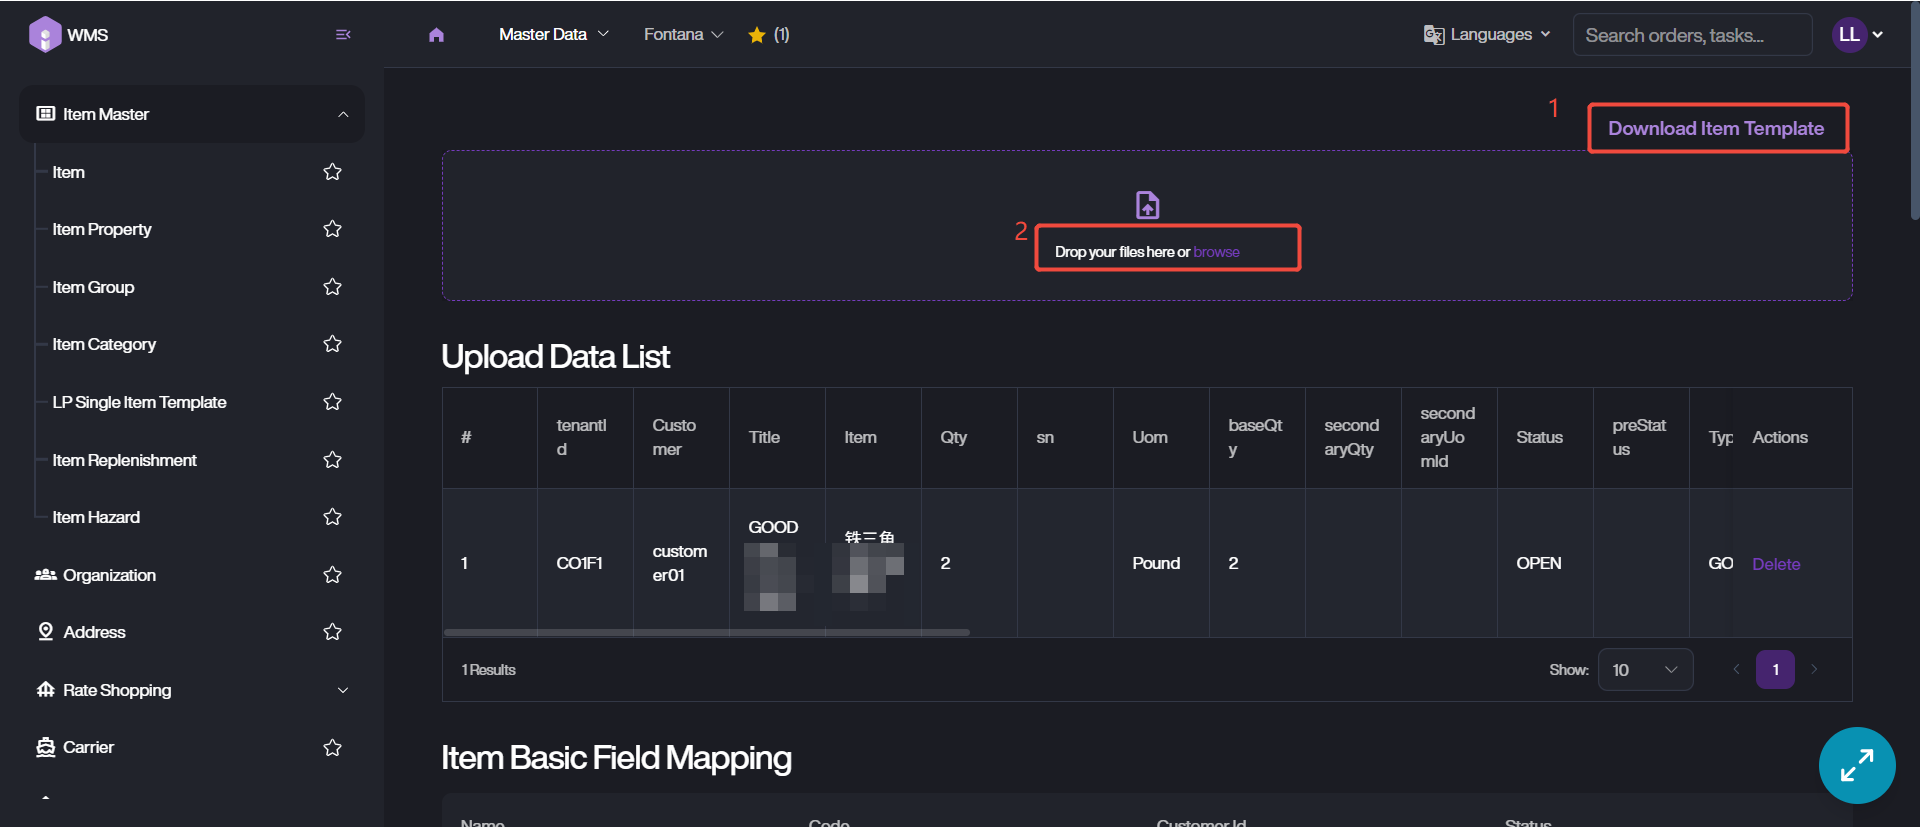The height and width of the screenshot is (827, 1920).
Task: Open the favorites star in header
Action: pos(757,35)
